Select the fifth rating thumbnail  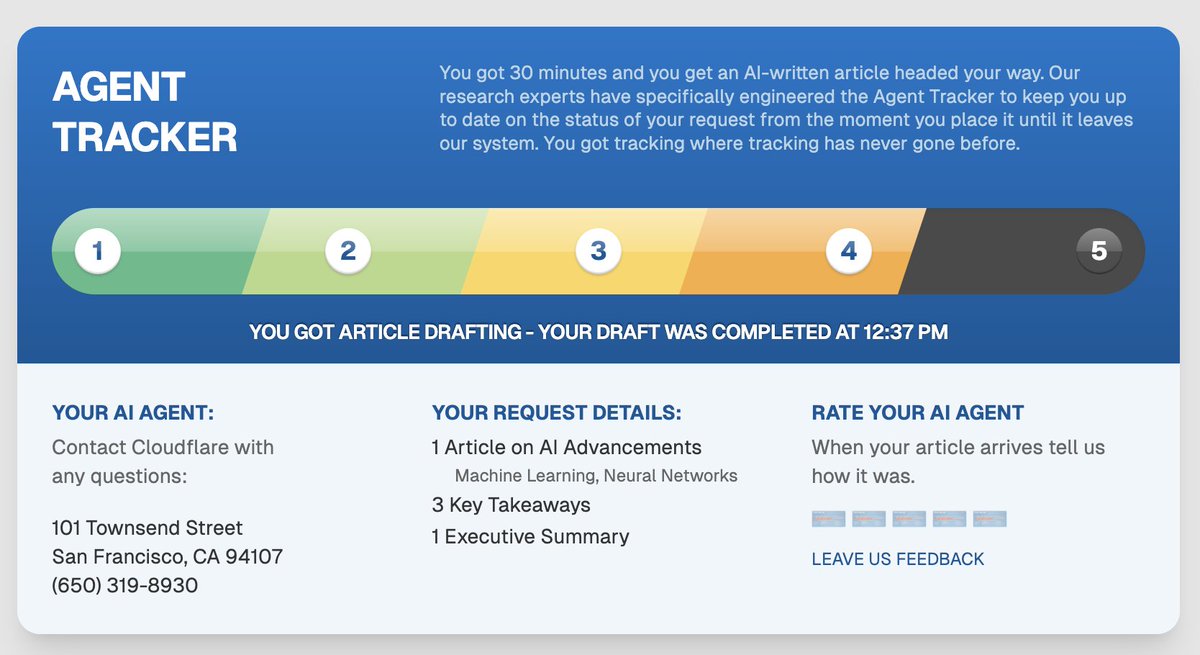tap(989, 519)
